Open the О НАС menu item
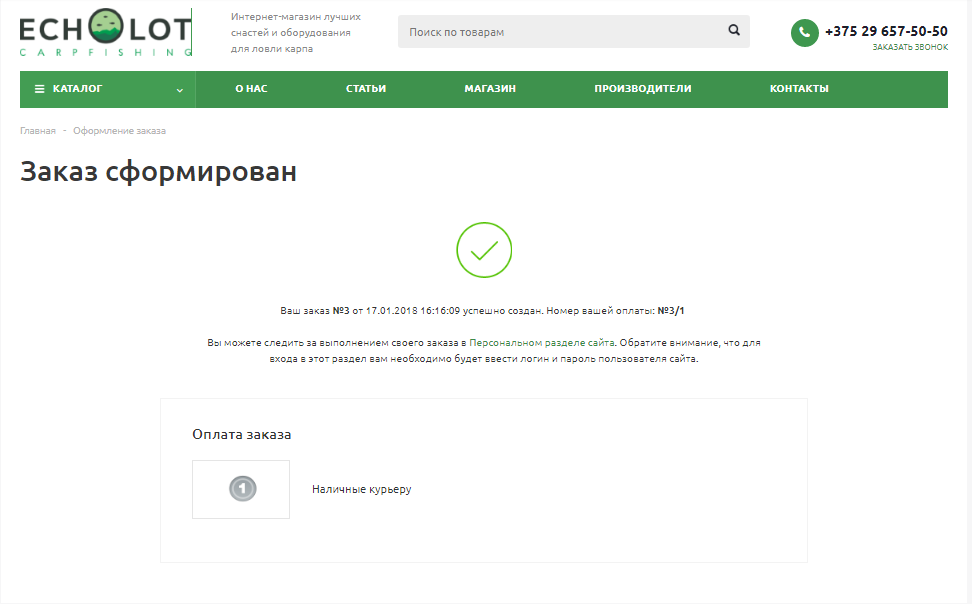Screen dimensions: 972x604 coord(251,89)
